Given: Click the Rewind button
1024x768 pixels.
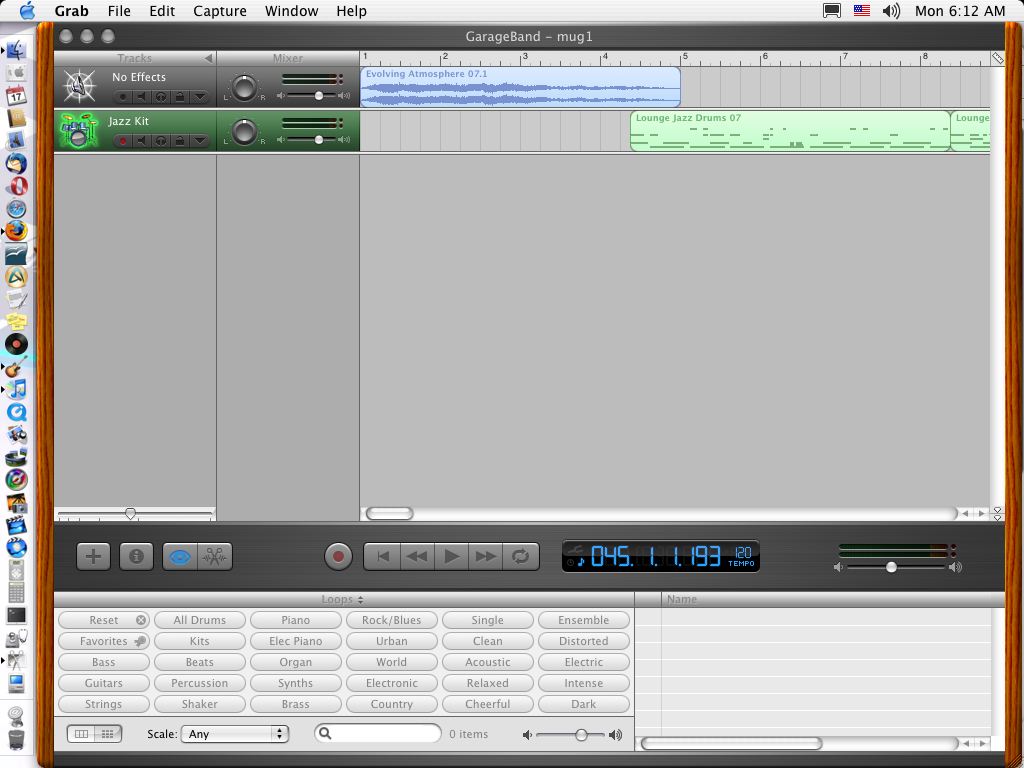Looking at the screenshot, I should (x=417, y=556).
